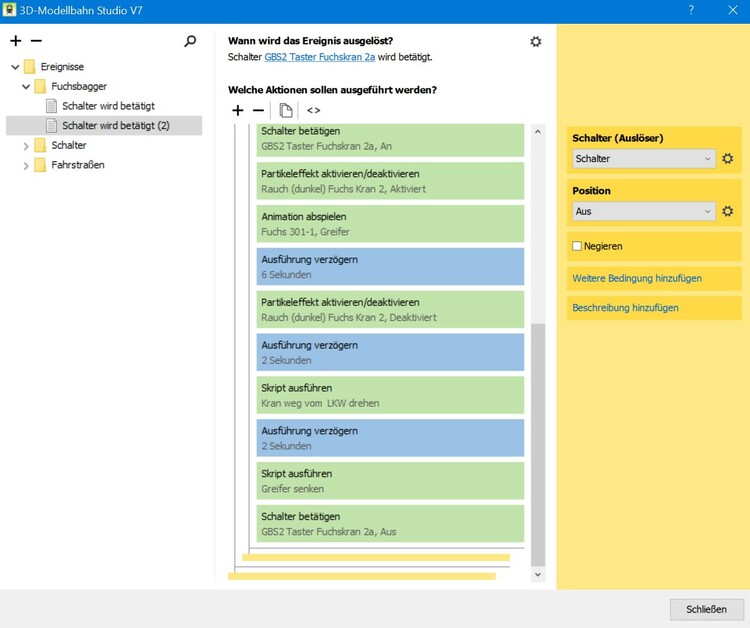750x628 pixels.
Task: Click the copy actions icon
Action: (286, 110)
